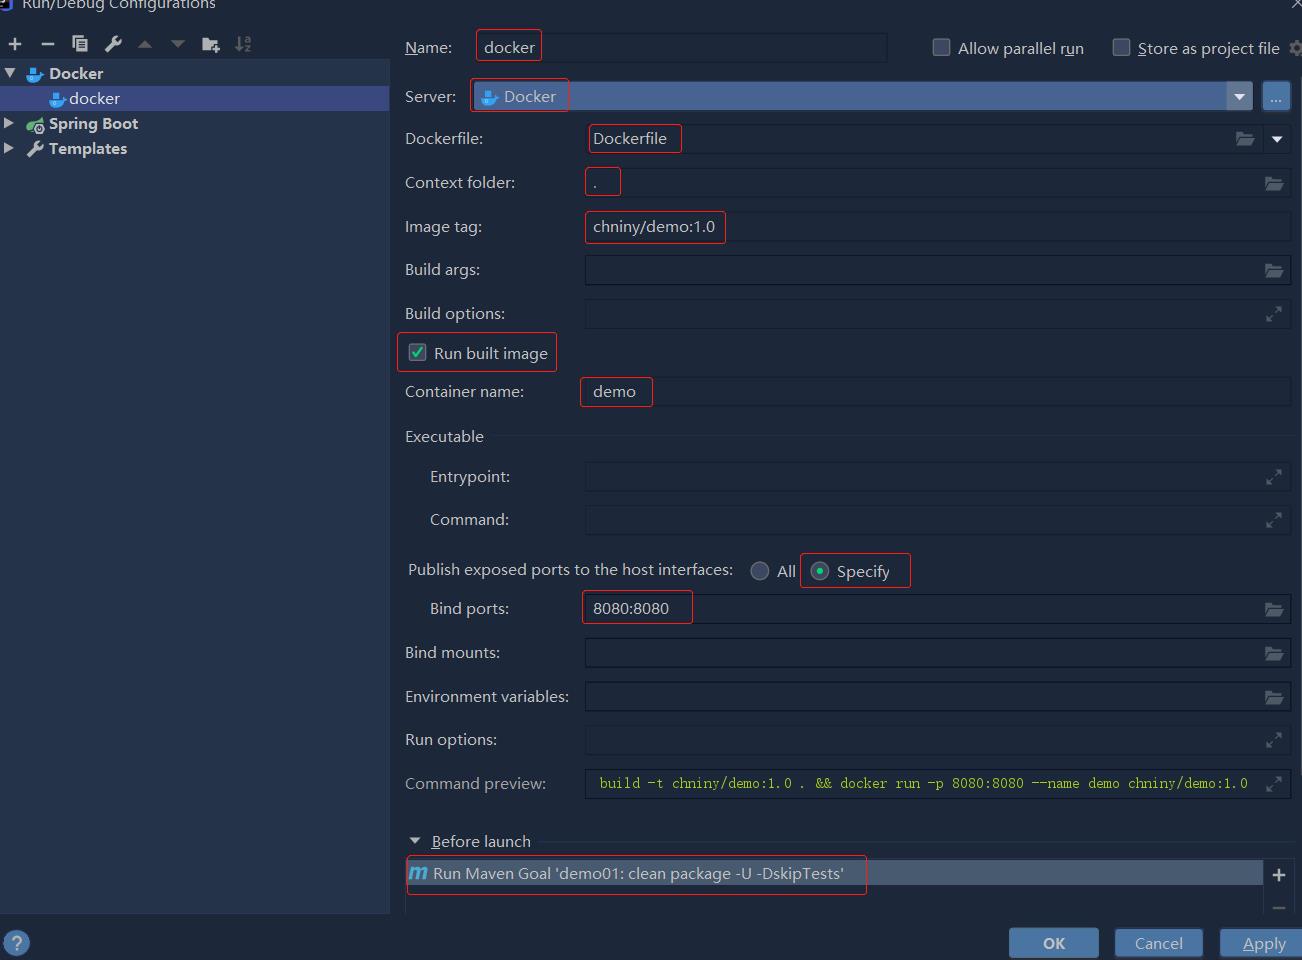Open Bind mounts editor icon
The image size is (1302, 960).
1274,653
